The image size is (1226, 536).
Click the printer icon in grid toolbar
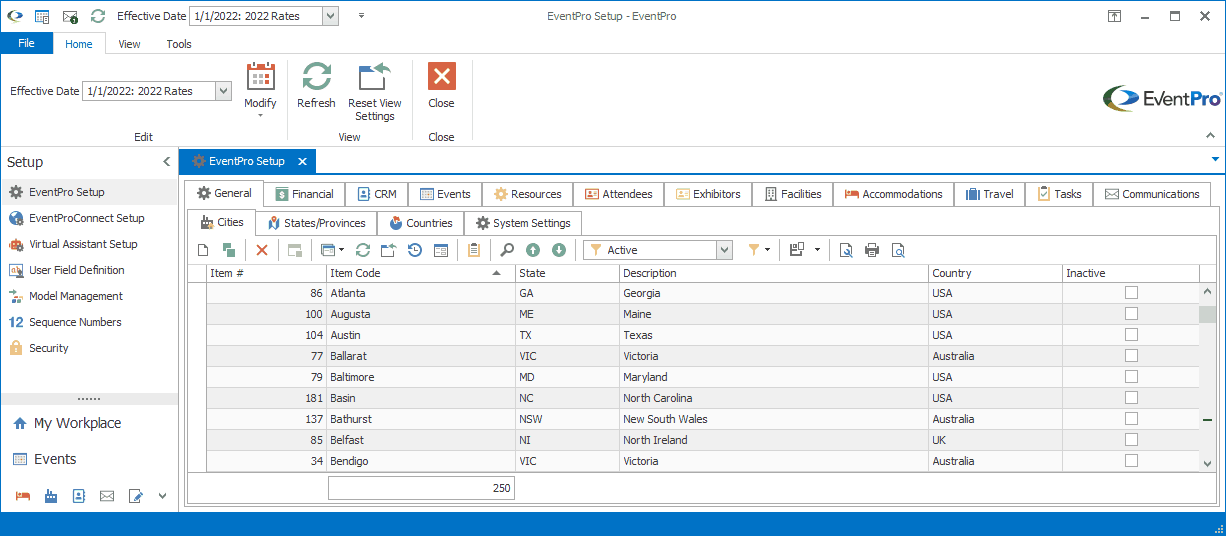click(872, 250)
